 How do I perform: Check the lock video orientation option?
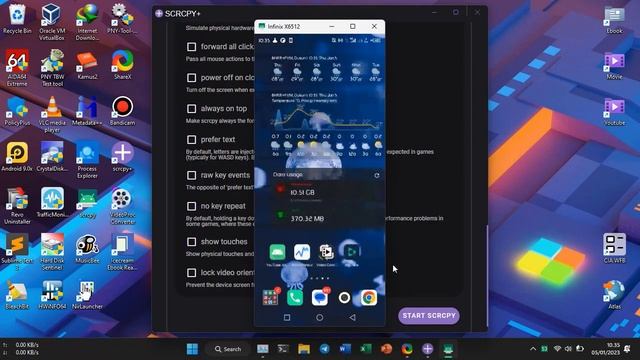(191, 273)
